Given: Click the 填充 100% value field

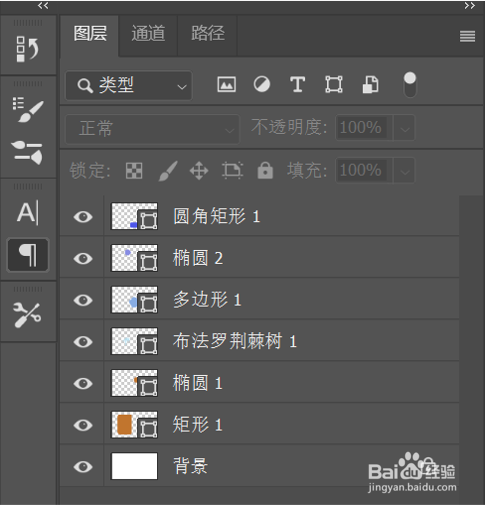Looking at the screenshot, I should click(x=365, y=171).
